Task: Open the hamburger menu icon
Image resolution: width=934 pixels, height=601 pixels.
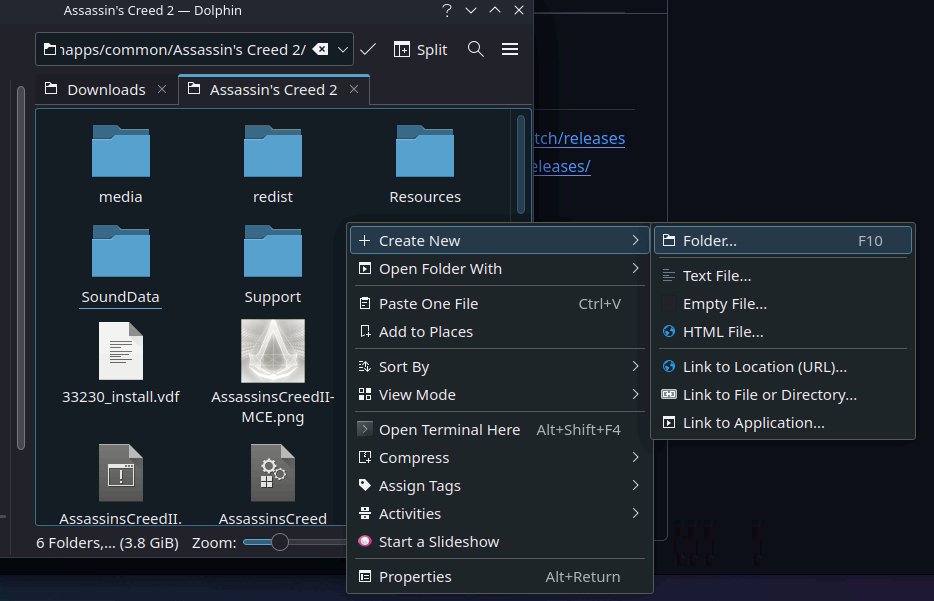Action: [510, 49]
